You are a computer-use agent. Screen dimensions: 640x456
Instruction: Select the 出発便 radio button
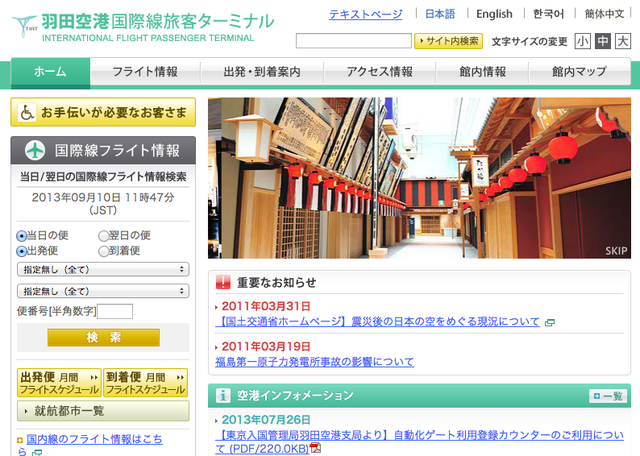coord(21,251)
